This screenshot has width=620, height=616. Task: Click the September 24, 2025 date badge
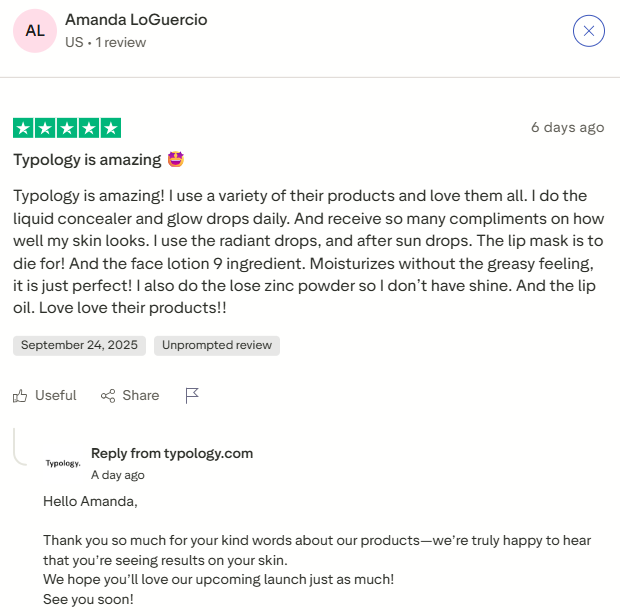click(80, 345)
